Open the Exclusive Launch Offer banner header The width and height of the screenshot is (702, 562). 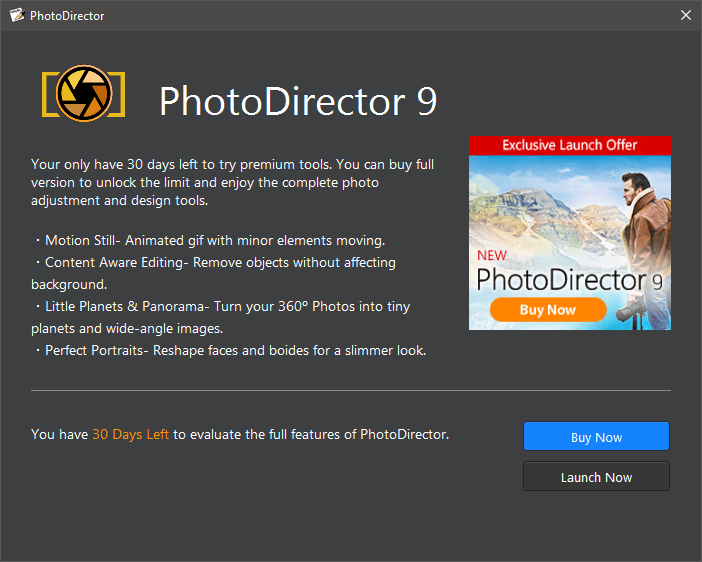pos(569,145)
